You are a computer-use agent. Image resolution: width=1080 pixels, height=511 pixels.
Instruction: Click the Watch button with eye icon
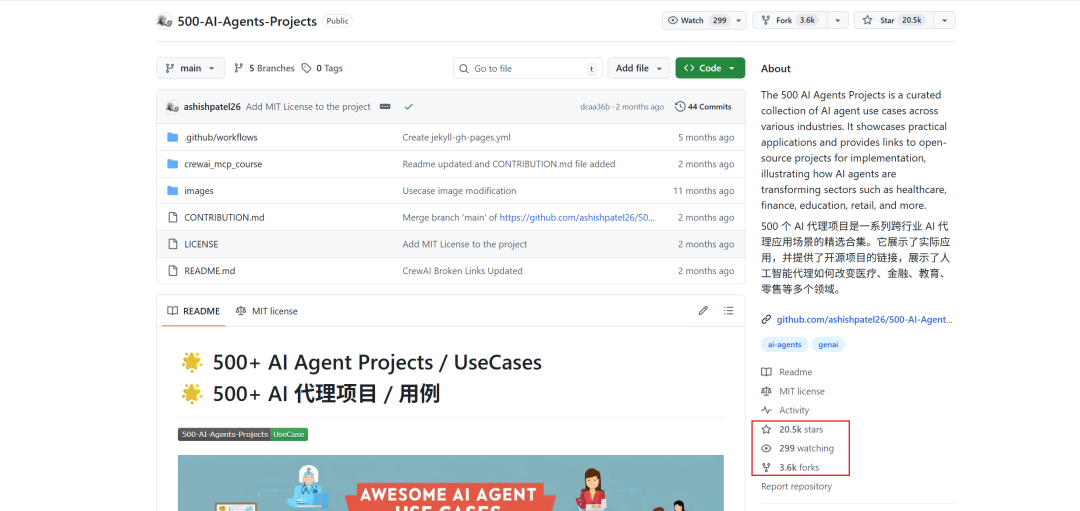click(x=696, y=21)
